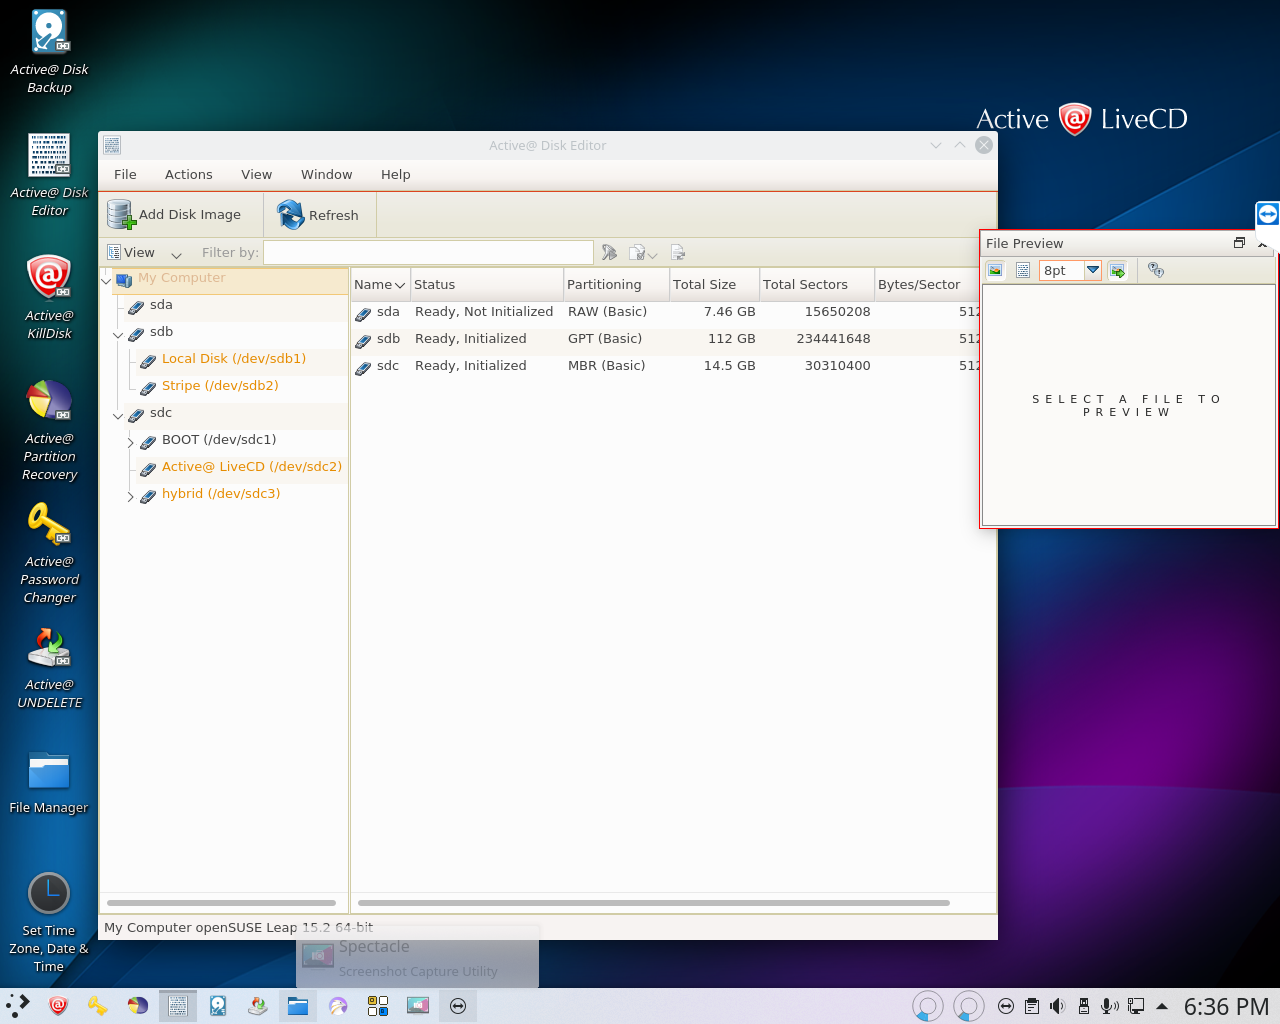Click the image view icon in File Preview
The width and height of the screenshot is (1280, 1024).
click(x=995, y=270)
